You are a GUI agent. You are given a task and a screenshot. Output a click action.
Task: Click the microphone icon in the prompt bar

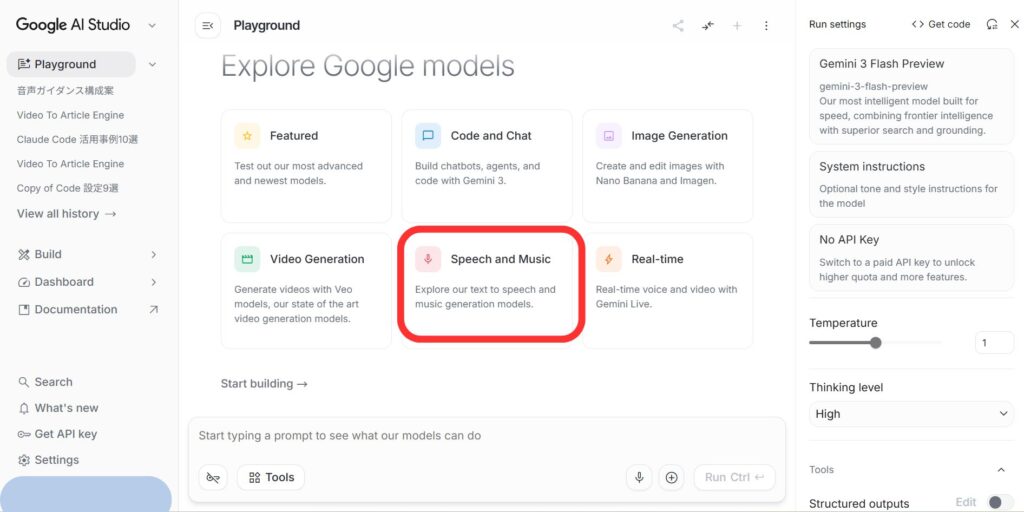(x=639, y=478)
